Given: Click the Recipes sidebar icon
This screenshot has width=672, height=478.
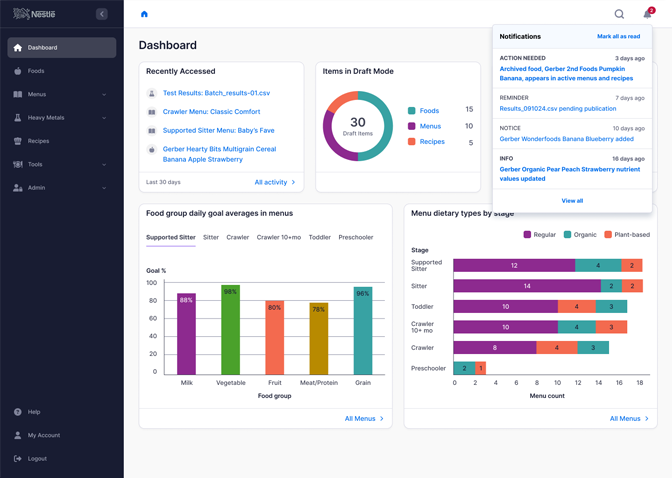Looking at the screenshot, I should point(18,141).
